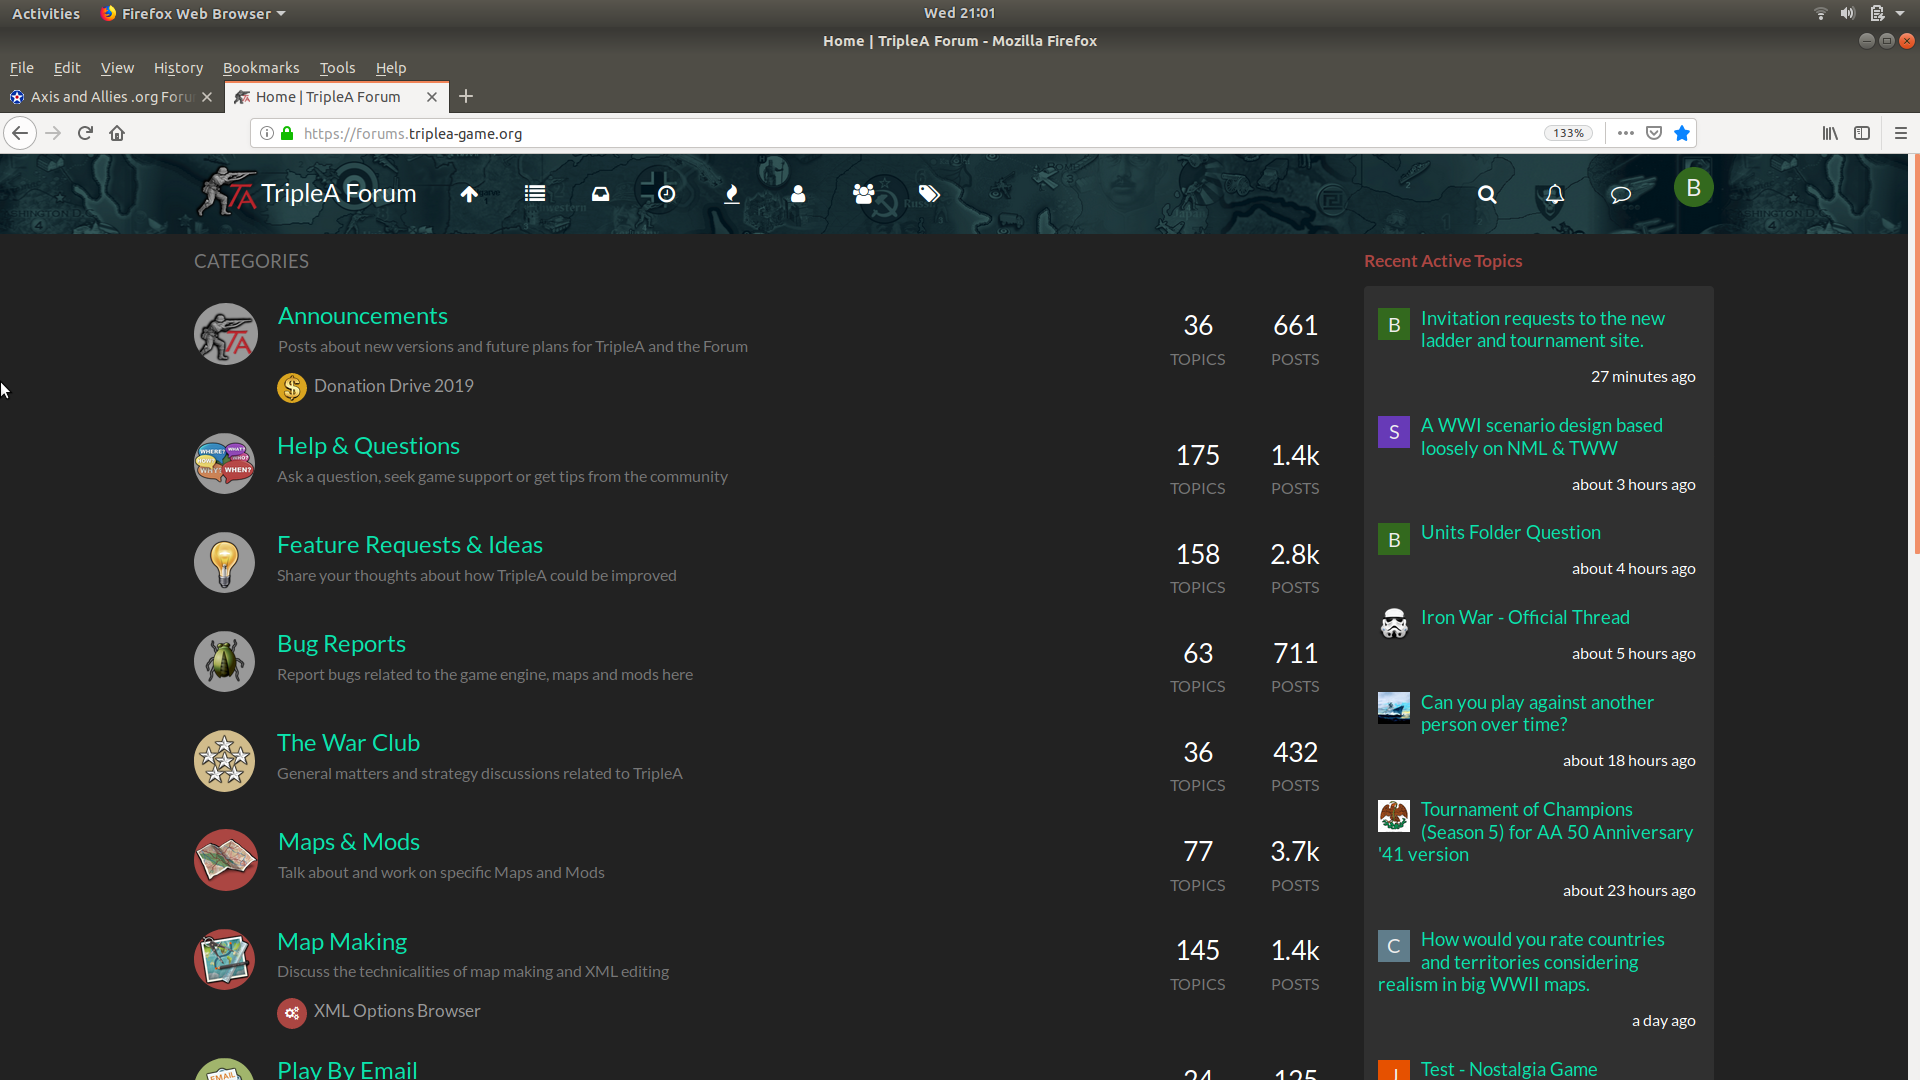Click the Donation Drive dollar coin icon
This screenshot has width=1920, height=1080.
coord(292,387)
